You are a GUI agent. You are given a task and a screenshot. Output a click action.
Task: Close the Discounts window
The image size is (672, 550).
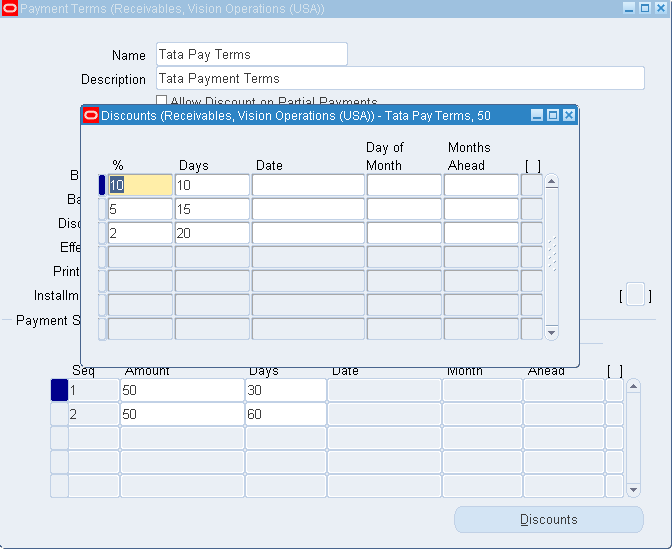(569, 116)
